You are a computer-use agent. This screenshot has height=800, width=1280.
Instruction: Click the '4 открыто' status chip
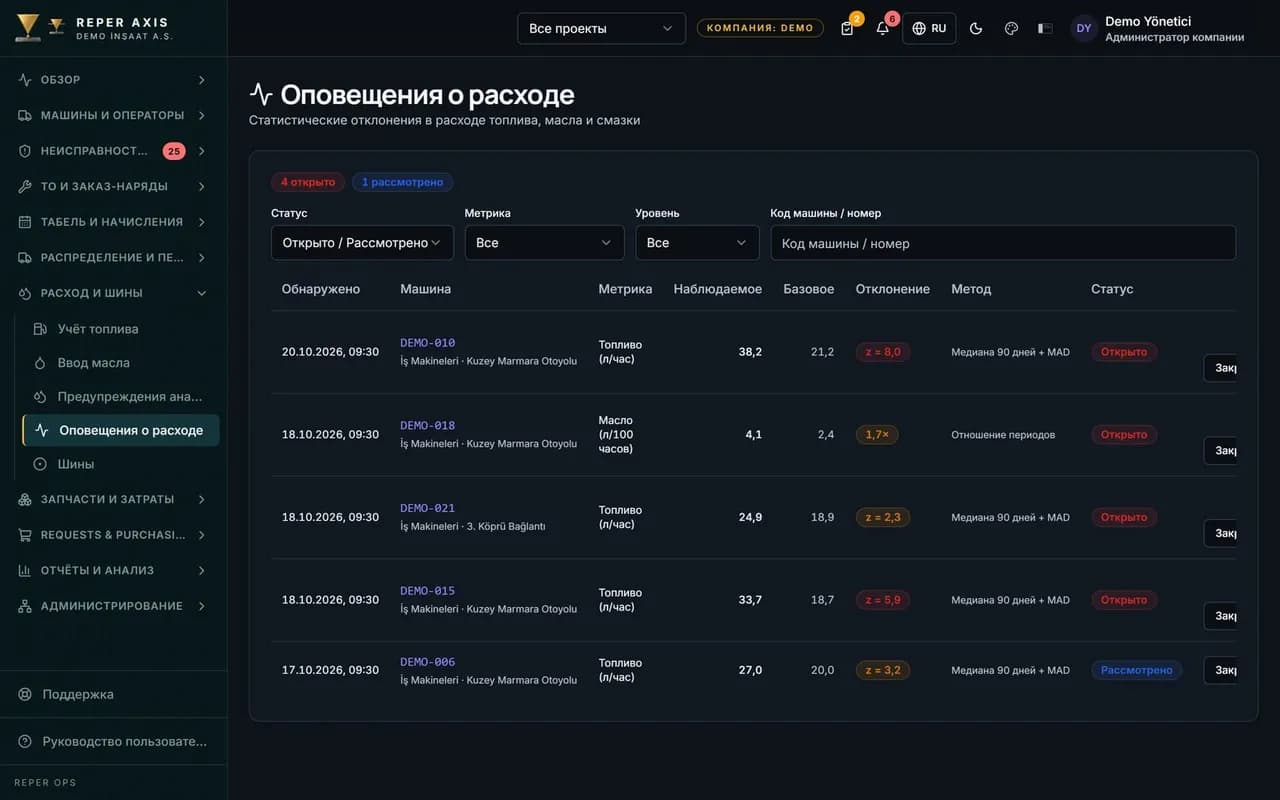[308, 182]
